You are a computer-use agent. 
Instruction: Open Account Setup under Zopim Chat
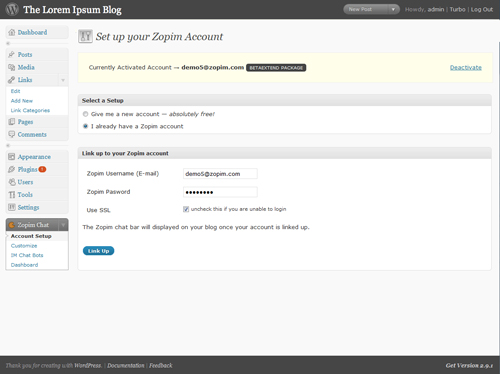(x=31, y=236)
